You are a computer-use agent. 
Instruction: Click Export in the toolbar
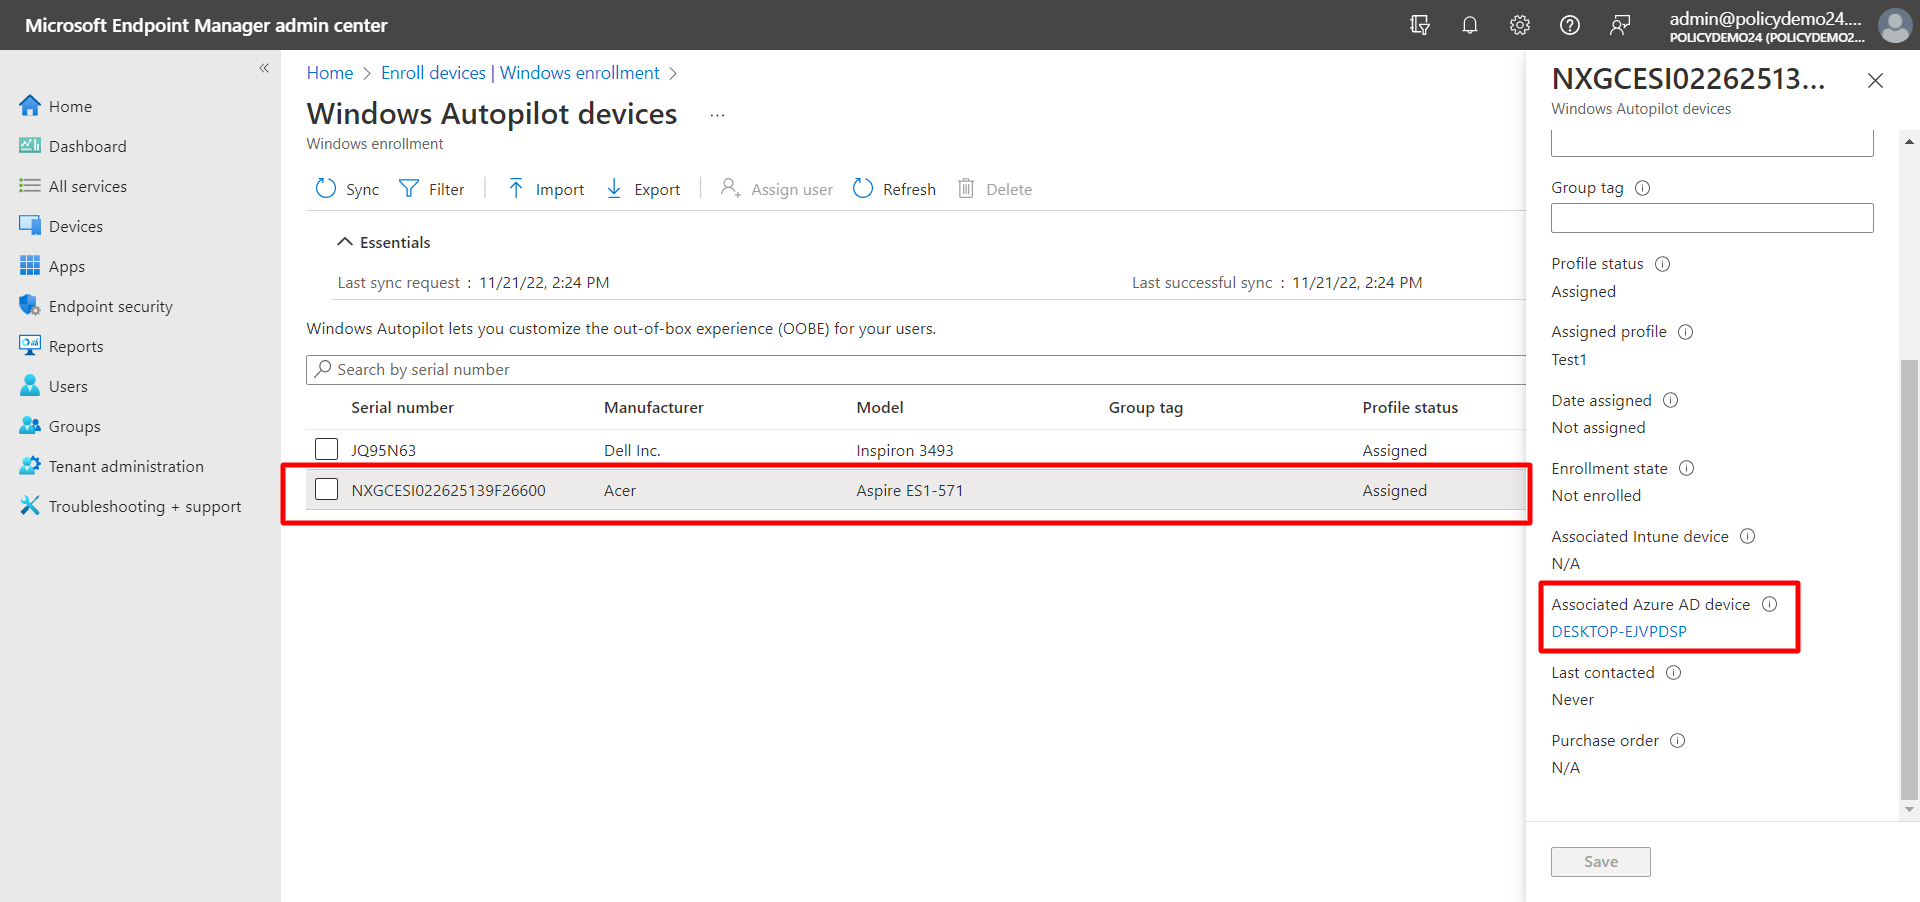click(644, 189)
